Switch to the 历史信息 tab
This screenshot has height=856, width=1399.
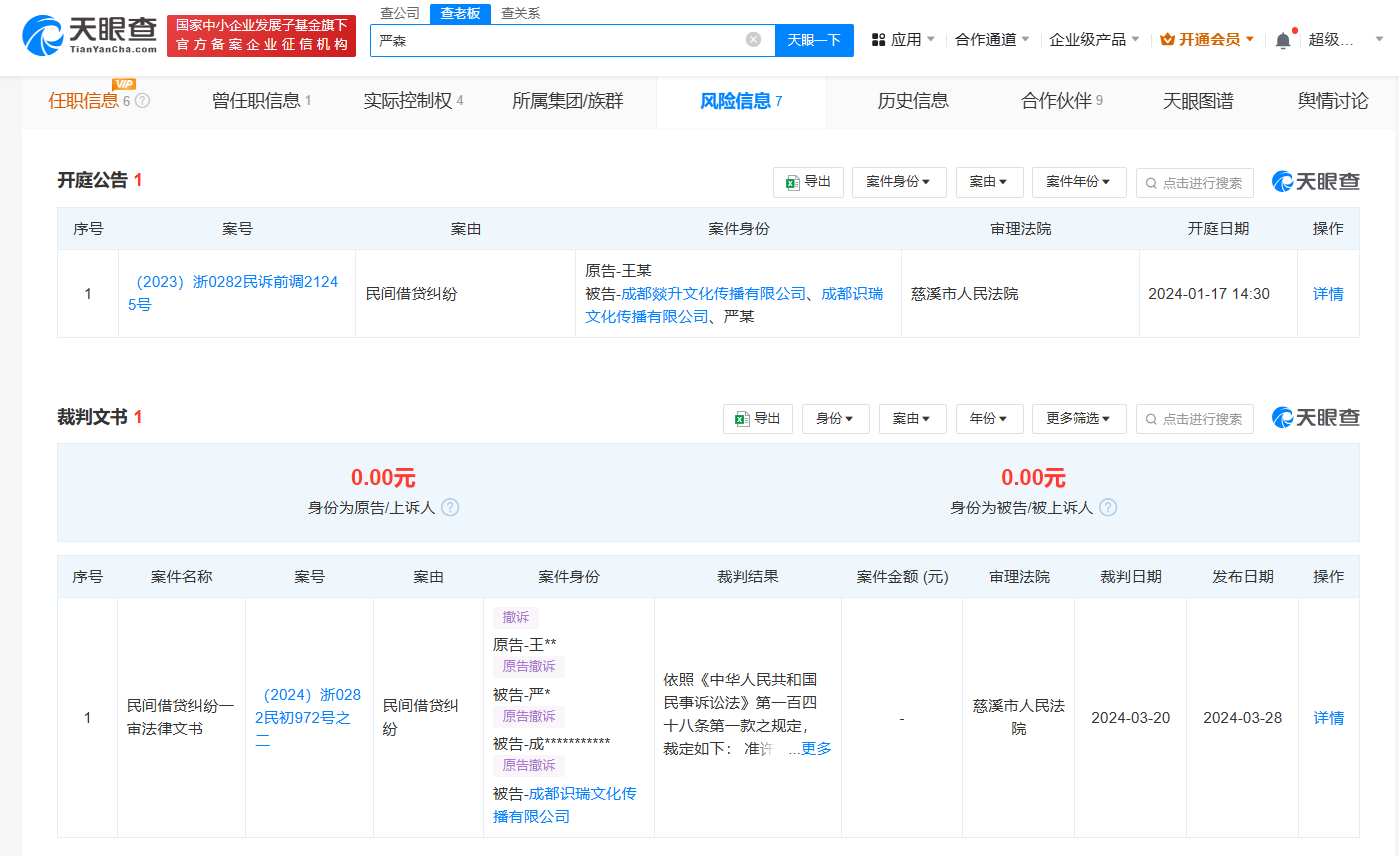(x=912, y=101)
